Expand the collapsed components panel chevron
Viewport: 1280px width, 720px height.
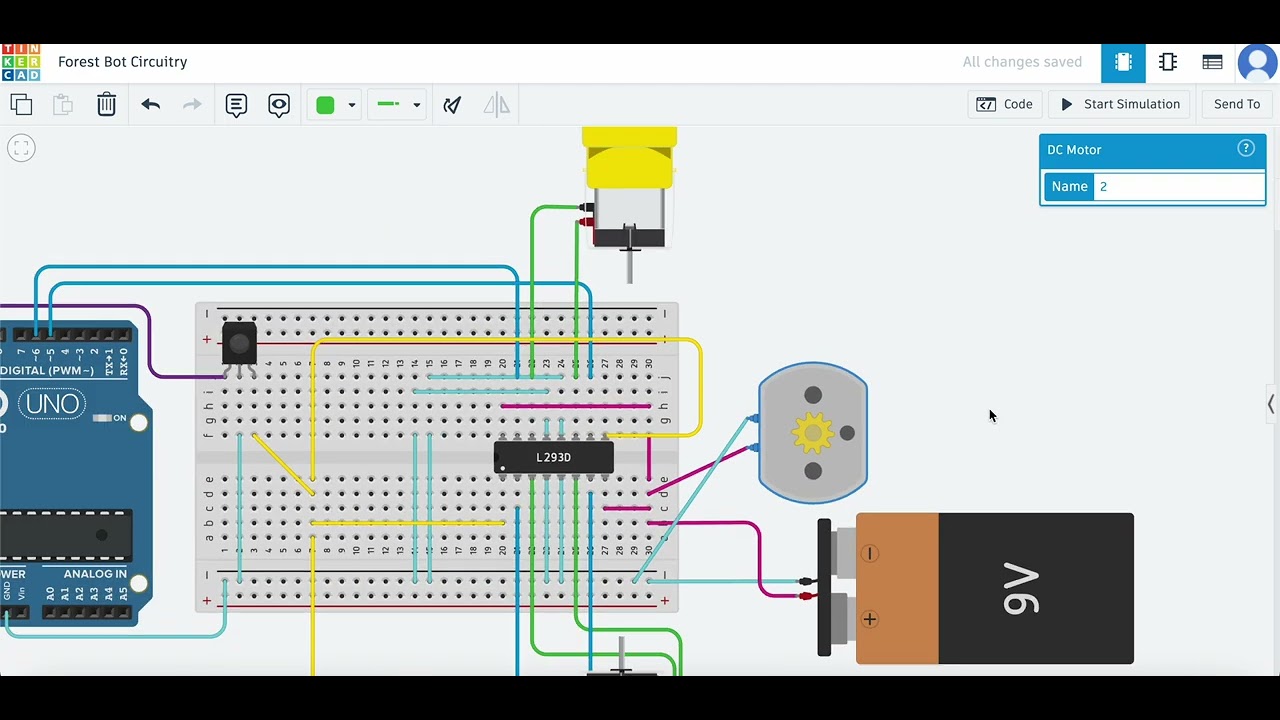(1271, 404)
